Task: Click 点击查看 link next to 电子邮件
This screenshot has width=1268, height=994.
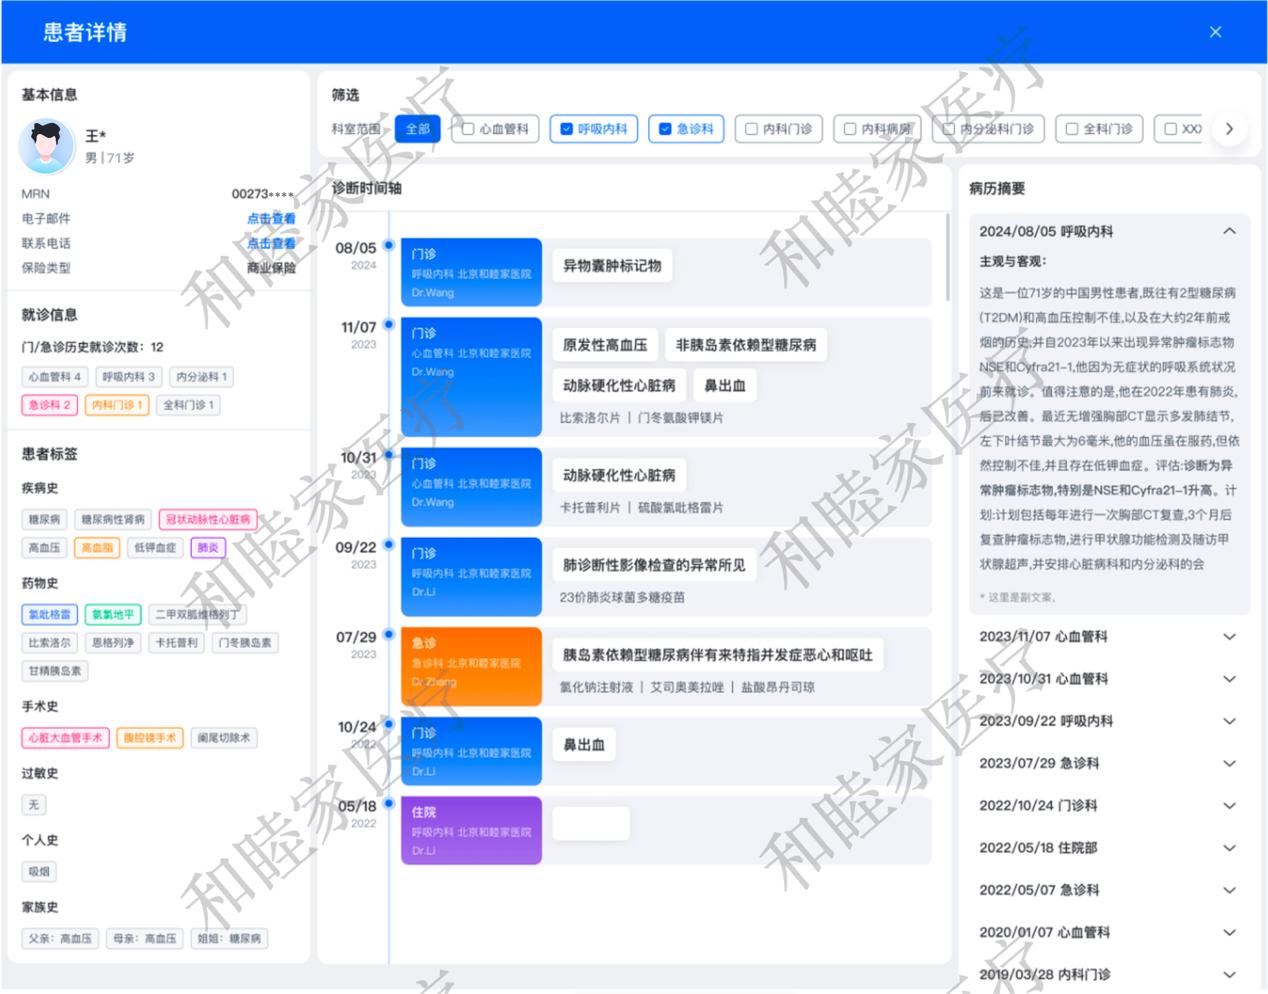Action: click(x=271, y=219)
